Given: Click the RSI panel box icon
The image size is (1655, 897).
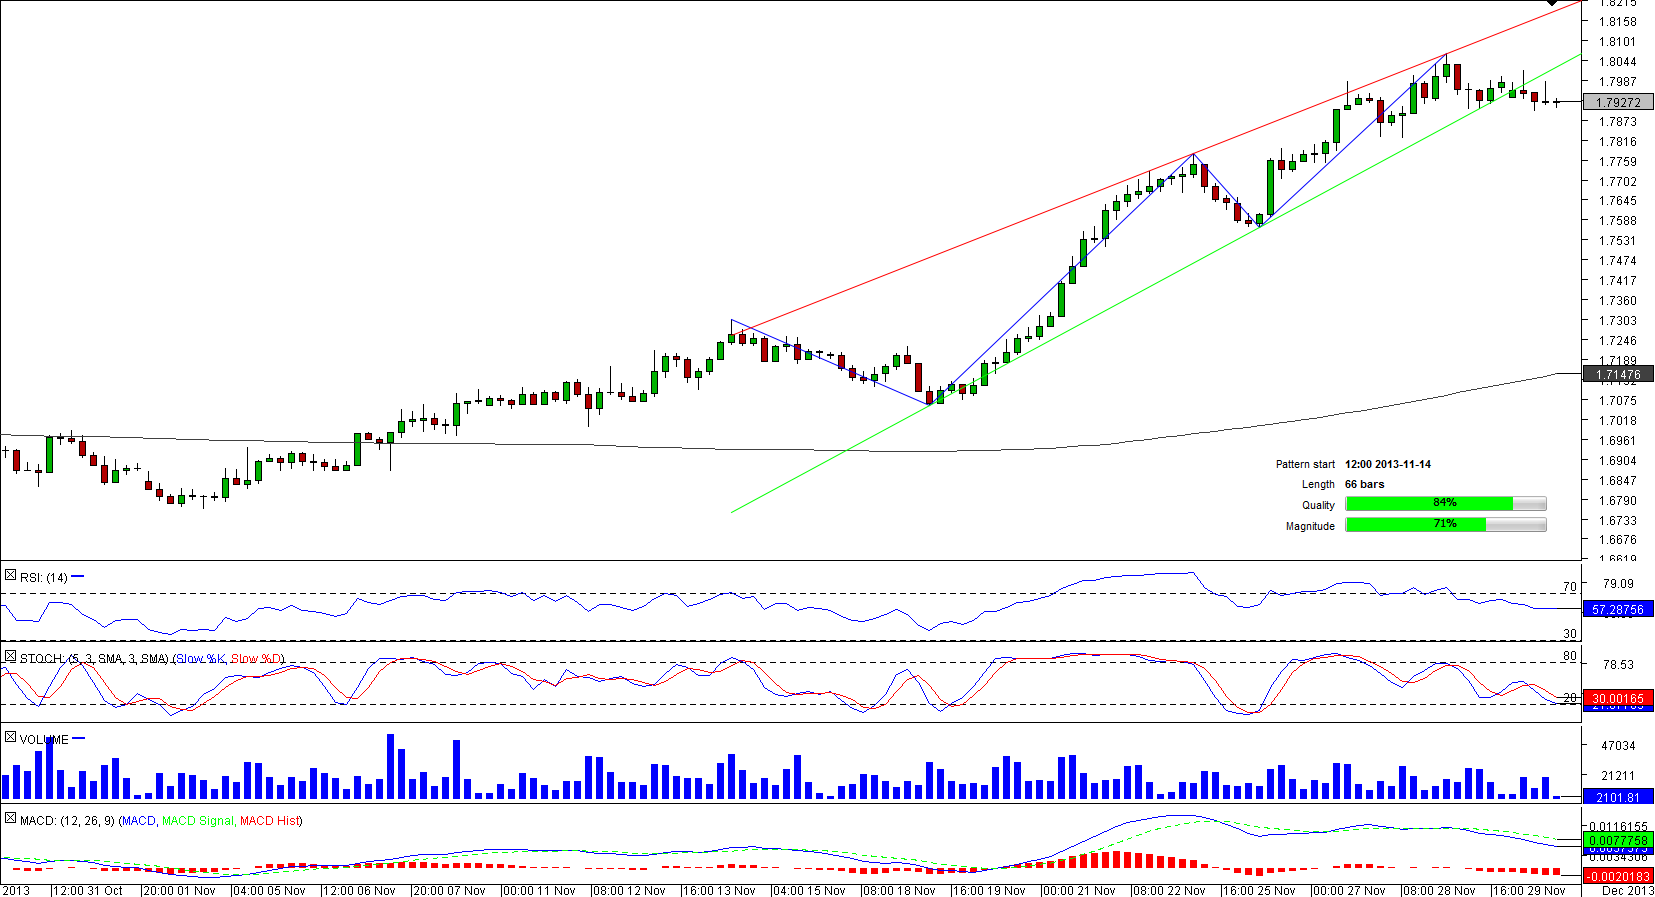Looking at the screenshot, I should [x=10, y=575].
